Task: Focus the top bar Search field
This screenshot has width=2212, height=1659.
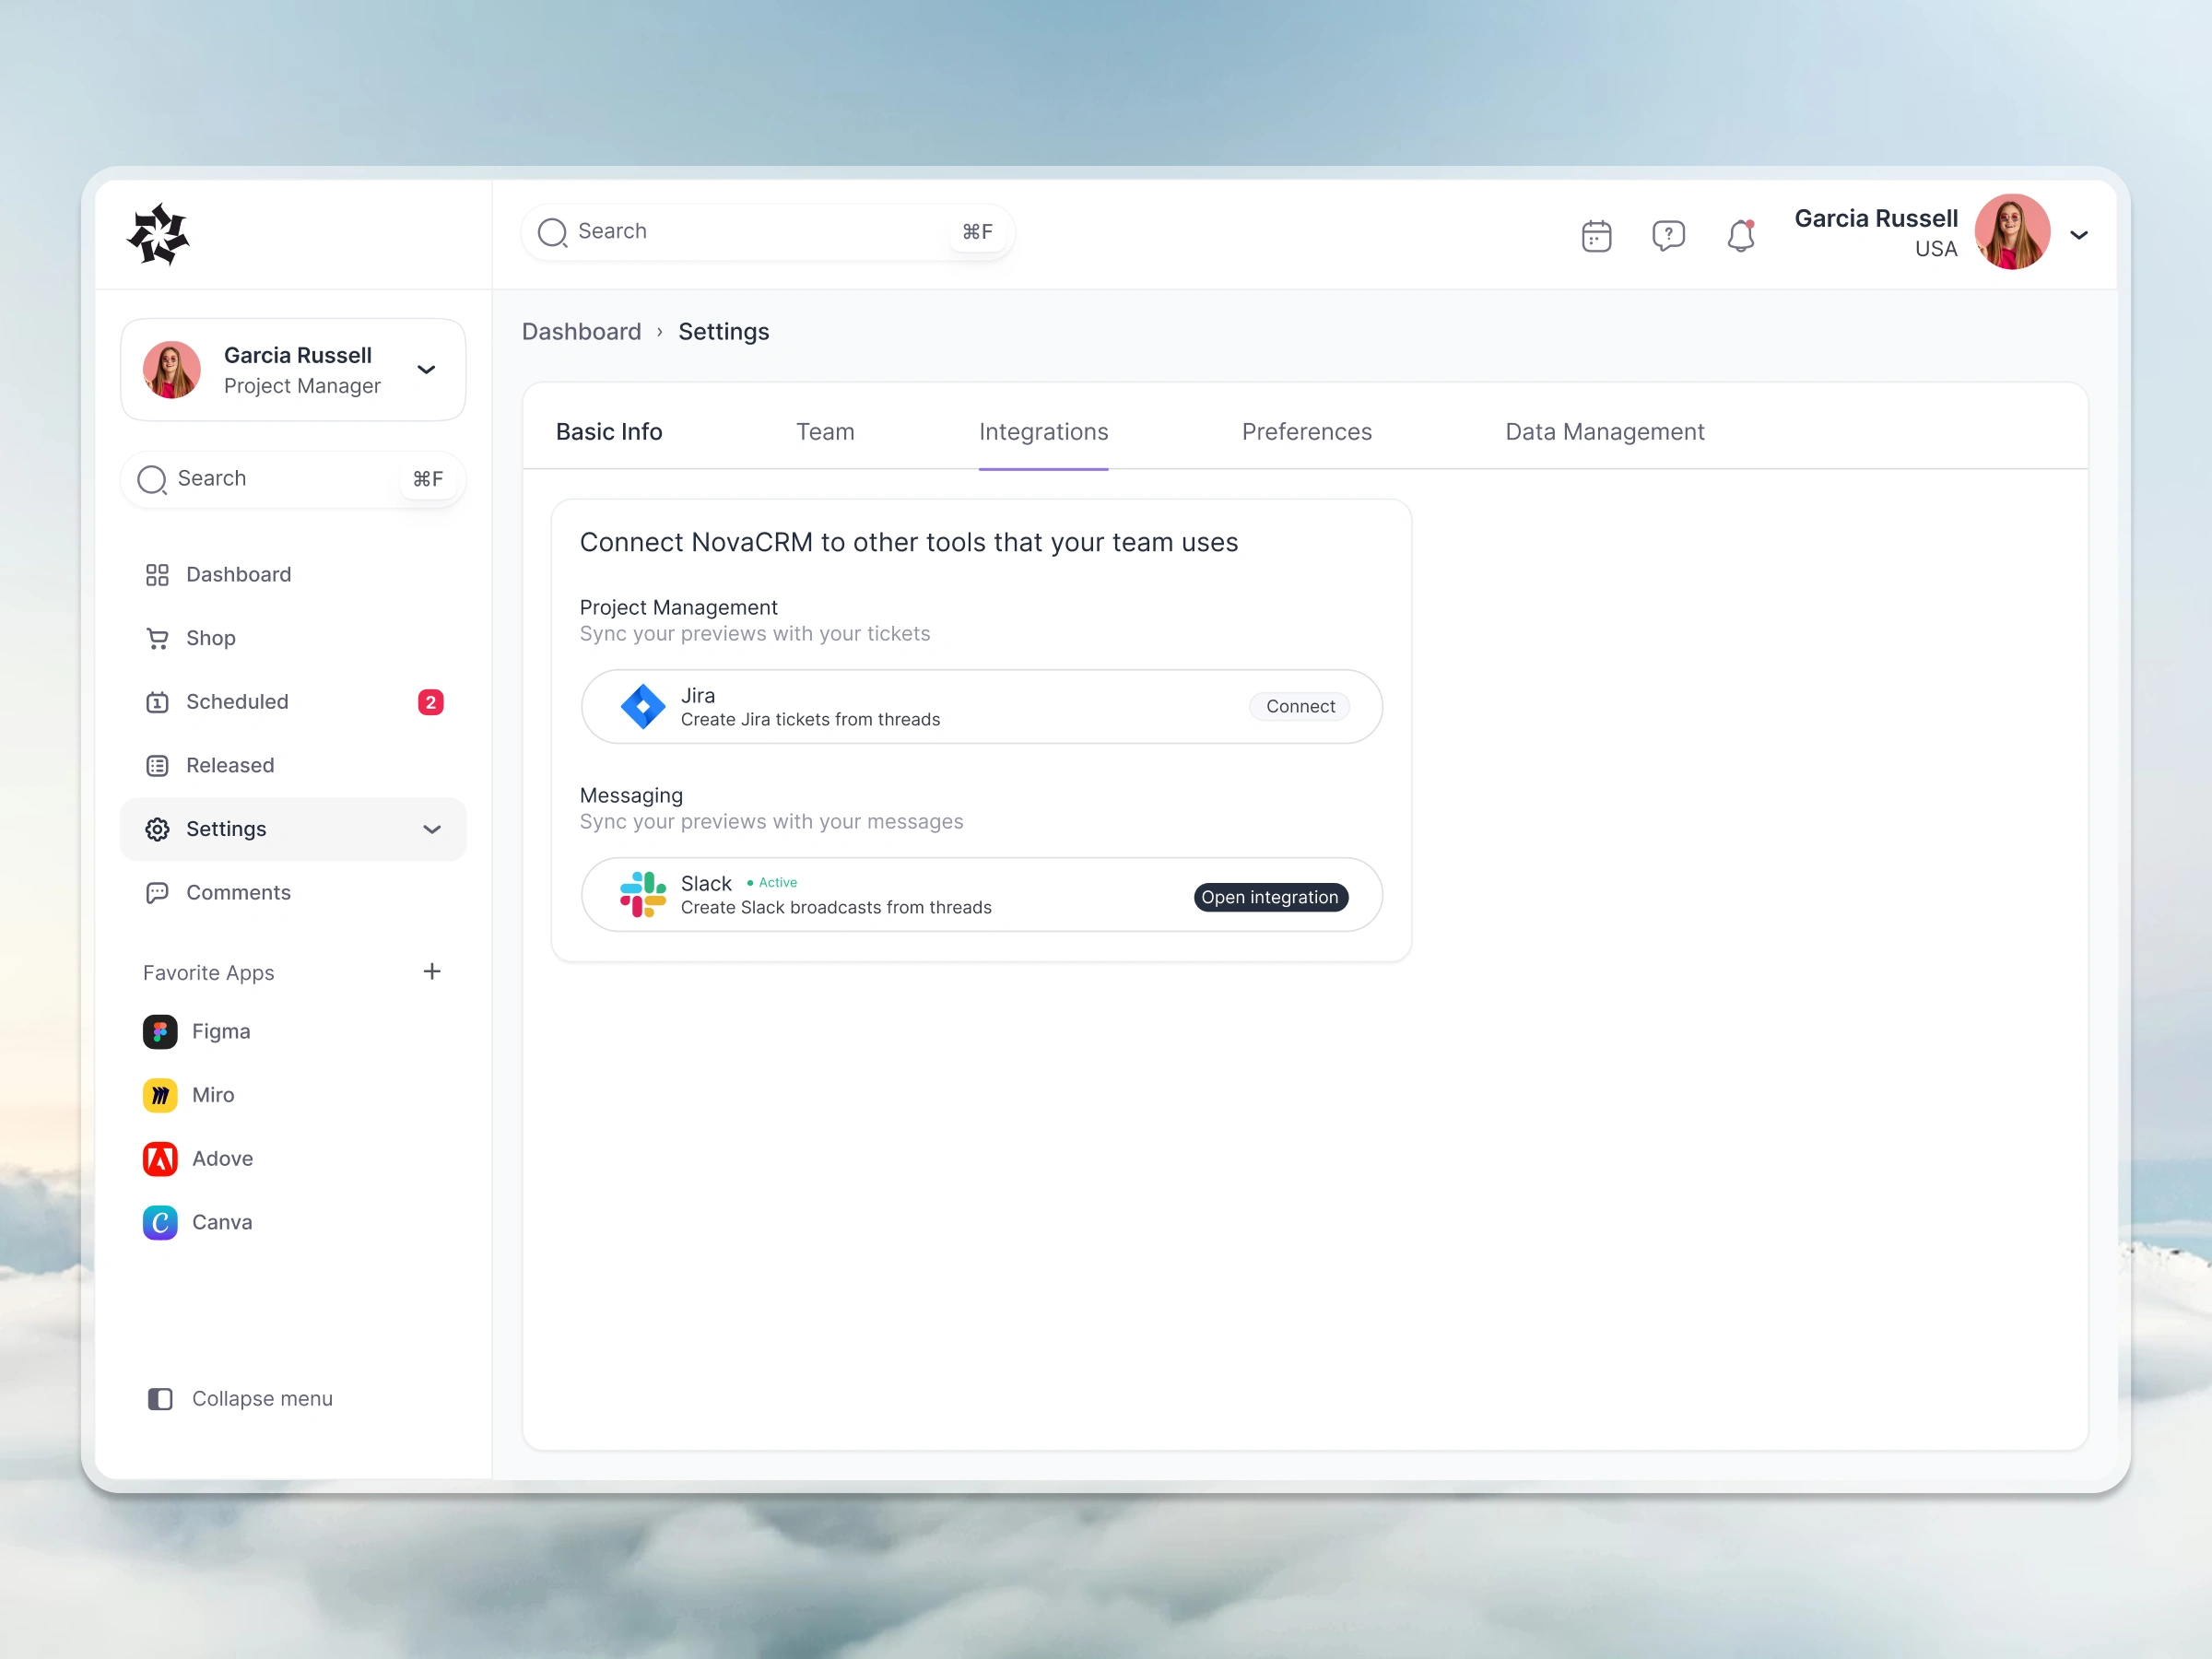Action: click(x=768, y=233)
